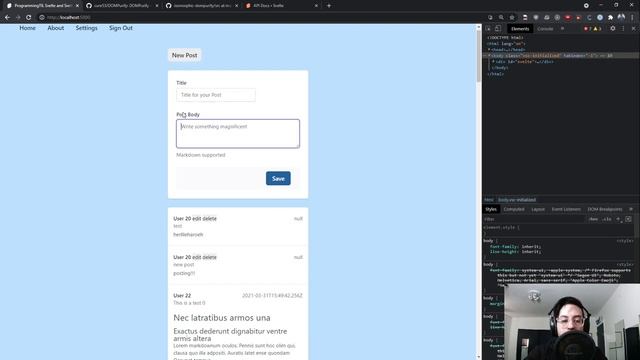This screenshot has width=640, height=360.
Task: Open the Event Listeners pane tab
Action: pyautogui.click(x=566, y=209)
